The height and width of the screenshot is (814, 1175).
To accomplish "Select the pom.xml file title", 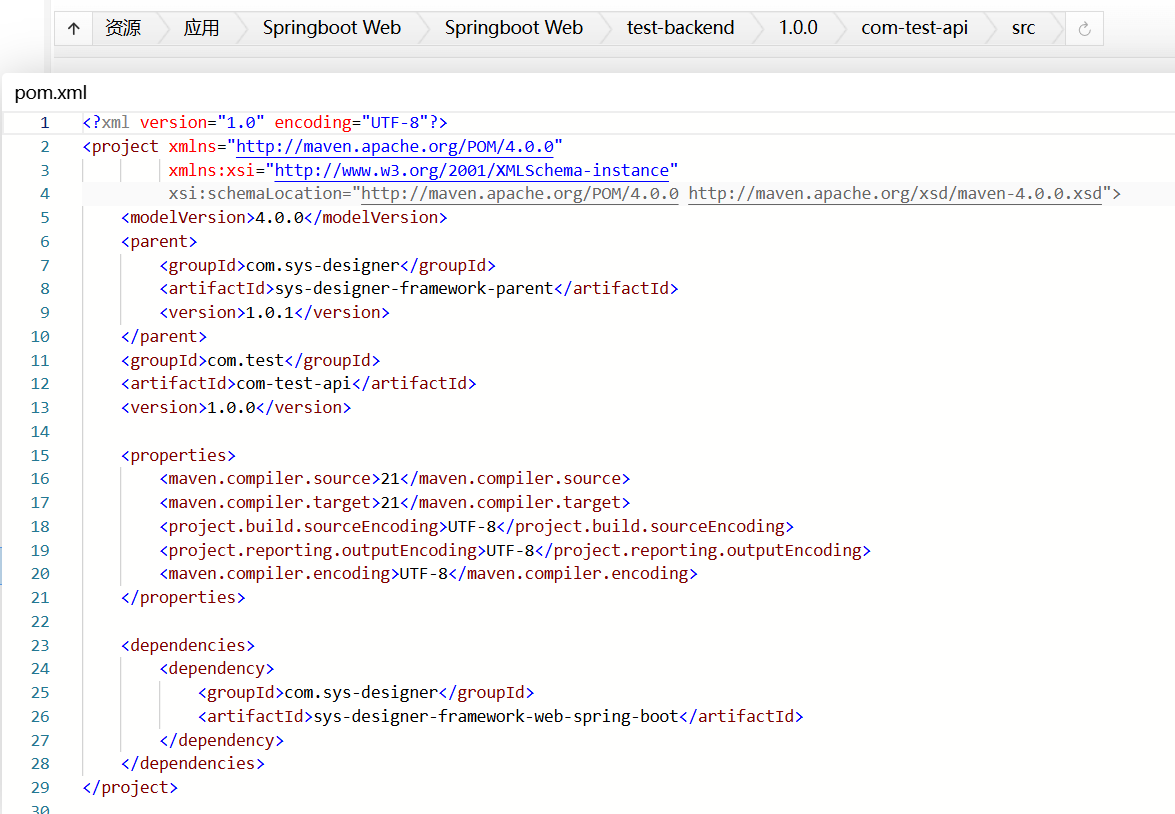I will point(51,93).
